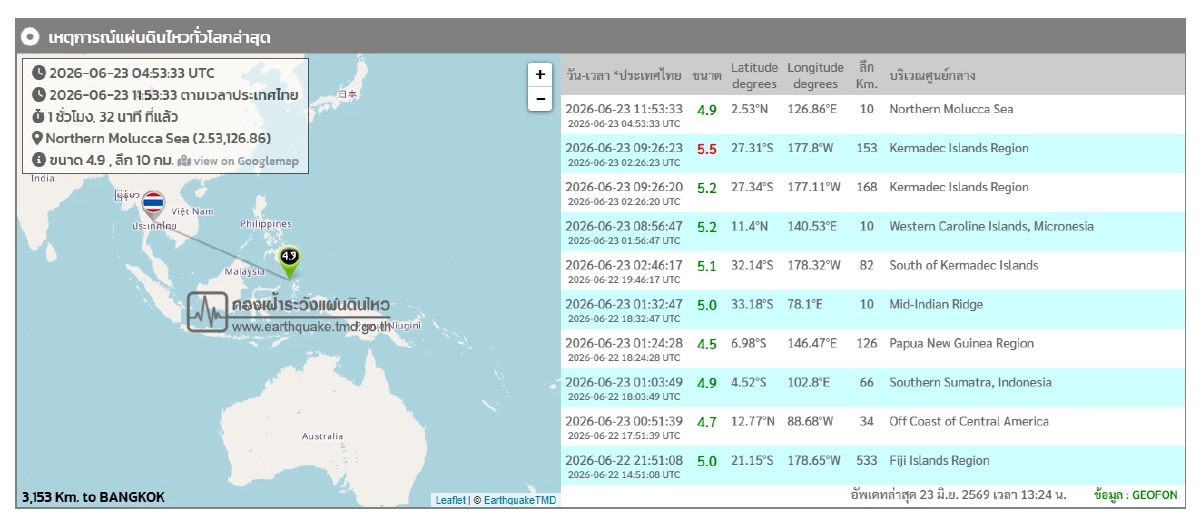
Task: Click the ลึก Km. depth column header
Action: [867, 75]
